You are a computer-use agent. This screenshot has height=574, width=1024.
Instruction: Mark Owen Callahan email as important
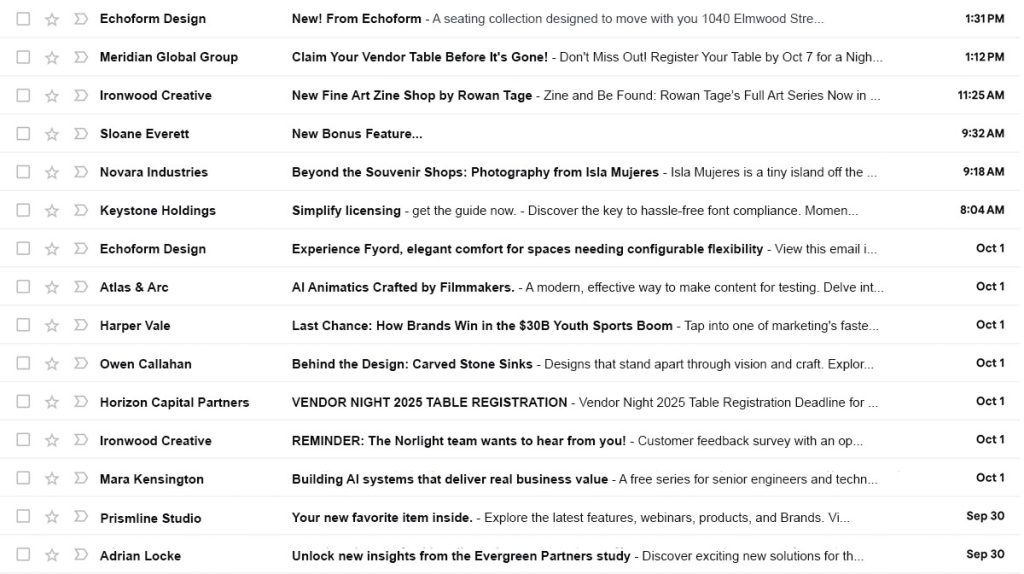point(81,364)
